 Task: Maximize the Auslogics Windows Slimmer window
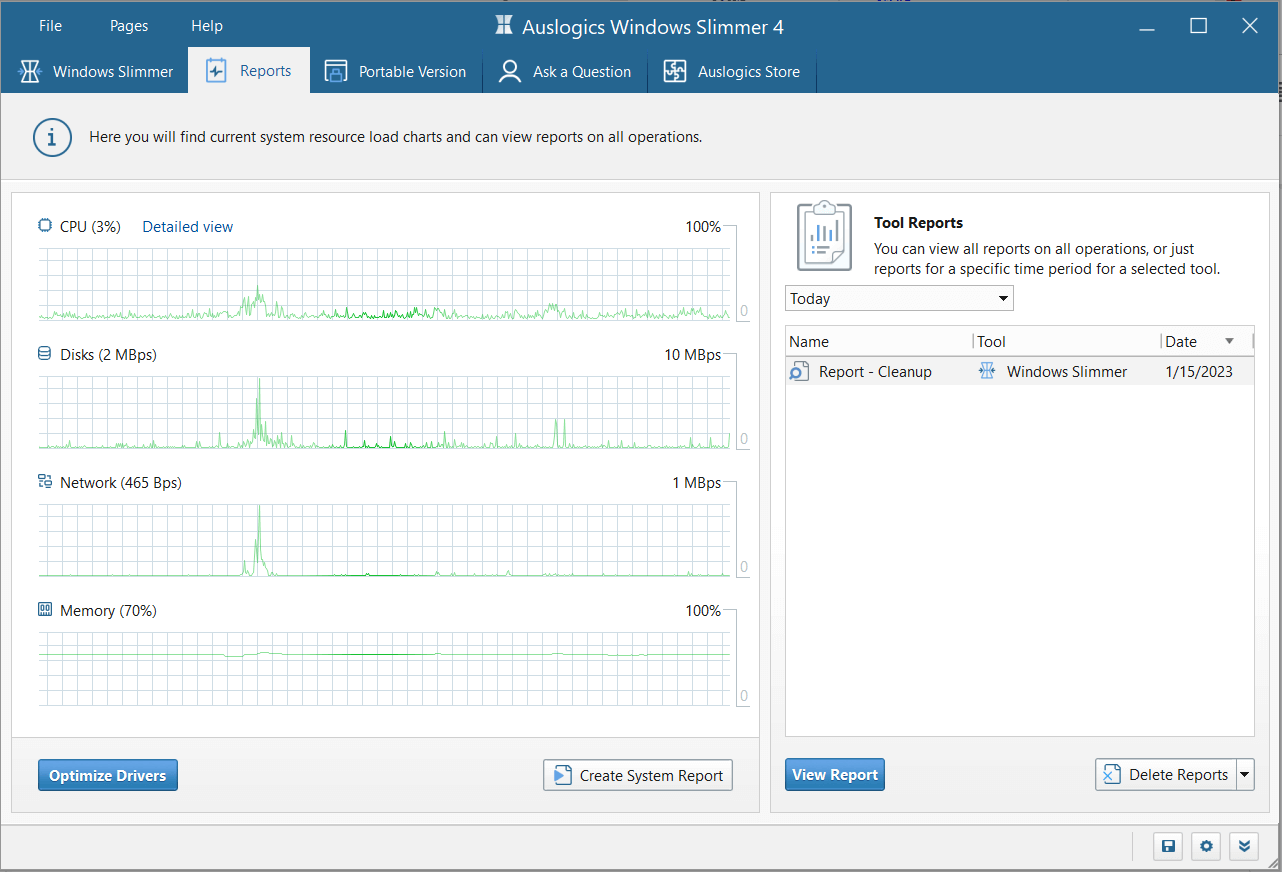click(x=1198, y=26)
